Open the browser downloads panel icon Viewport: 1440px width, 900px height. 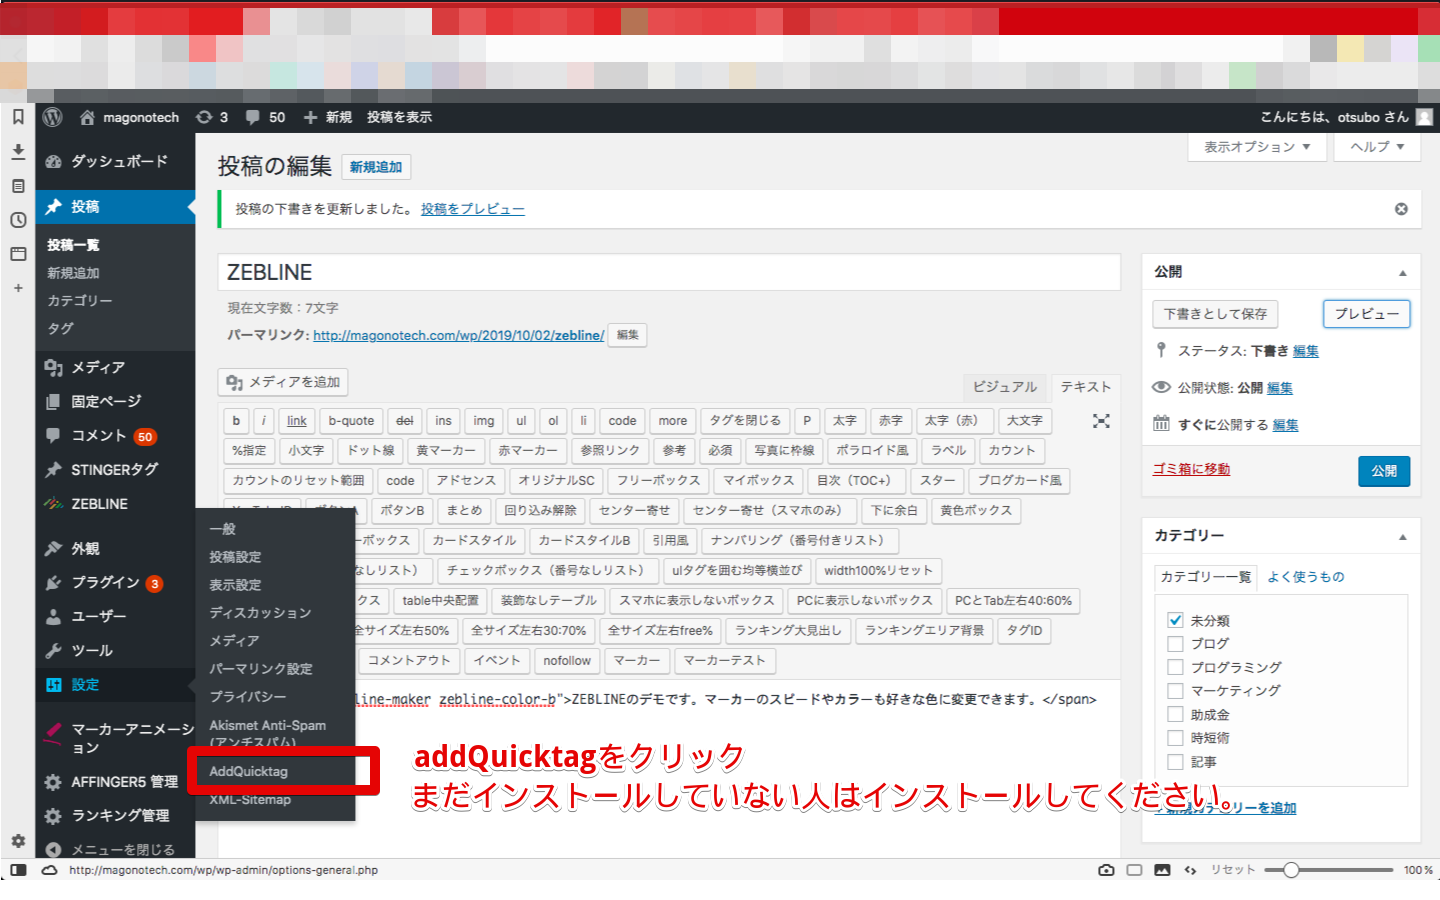[18, 151]
